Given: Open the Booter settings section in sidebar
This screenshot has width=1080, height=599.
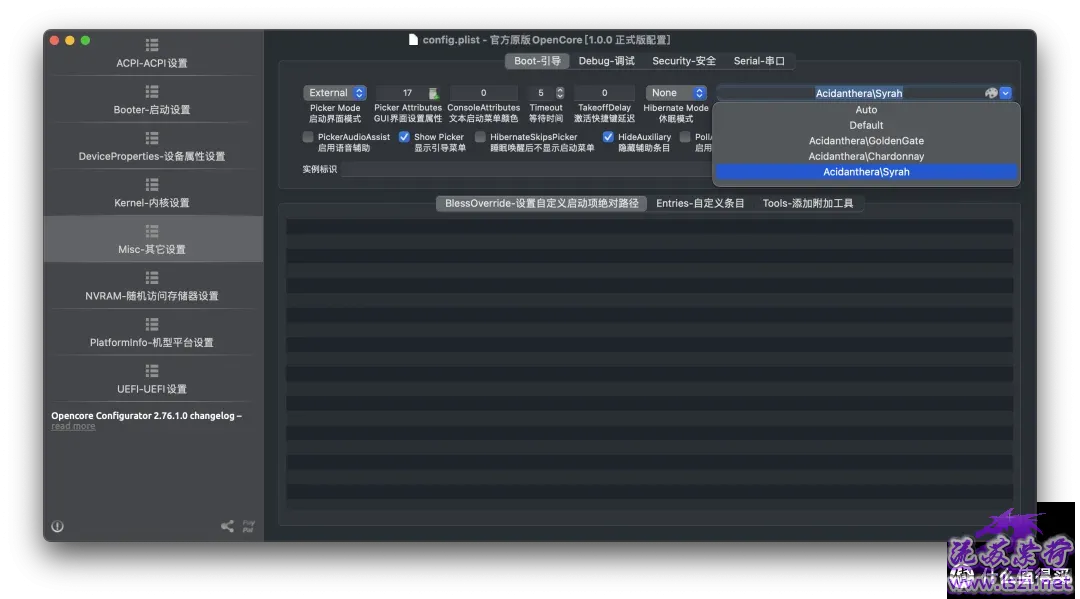Looking at the screenshot, I should click(152, 101).
